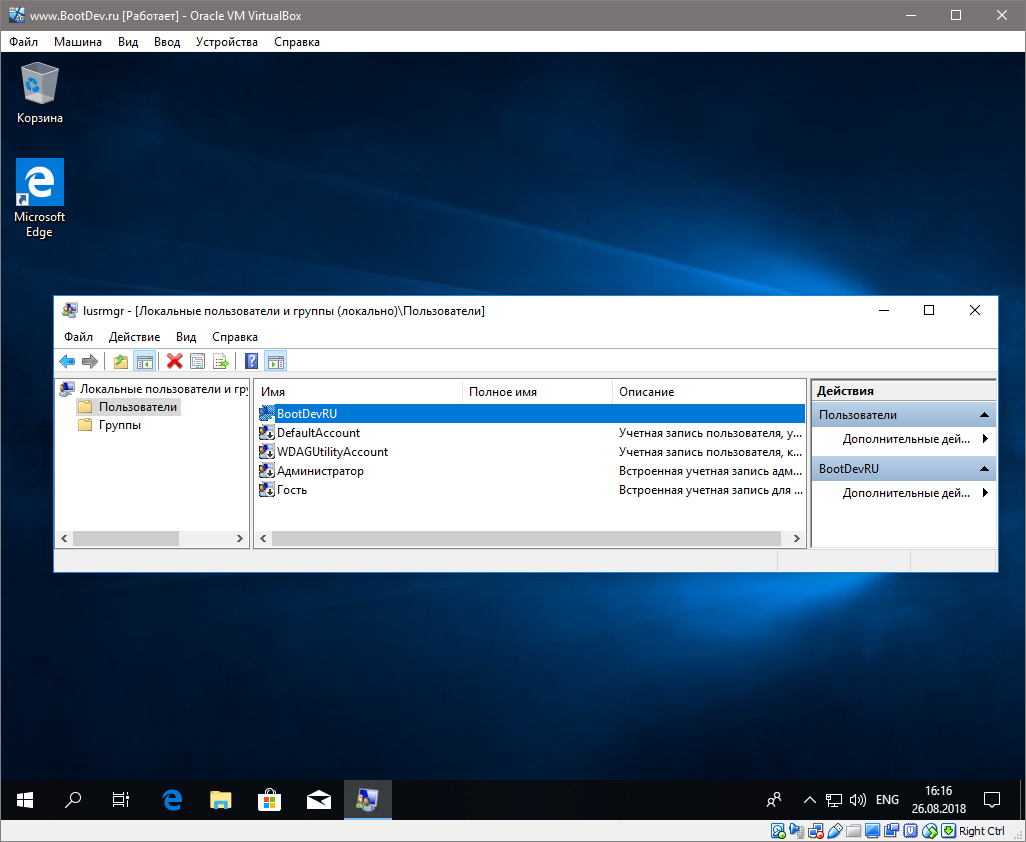Switch input language via ENG indicator
The image size is (1026, 842).
887,799
